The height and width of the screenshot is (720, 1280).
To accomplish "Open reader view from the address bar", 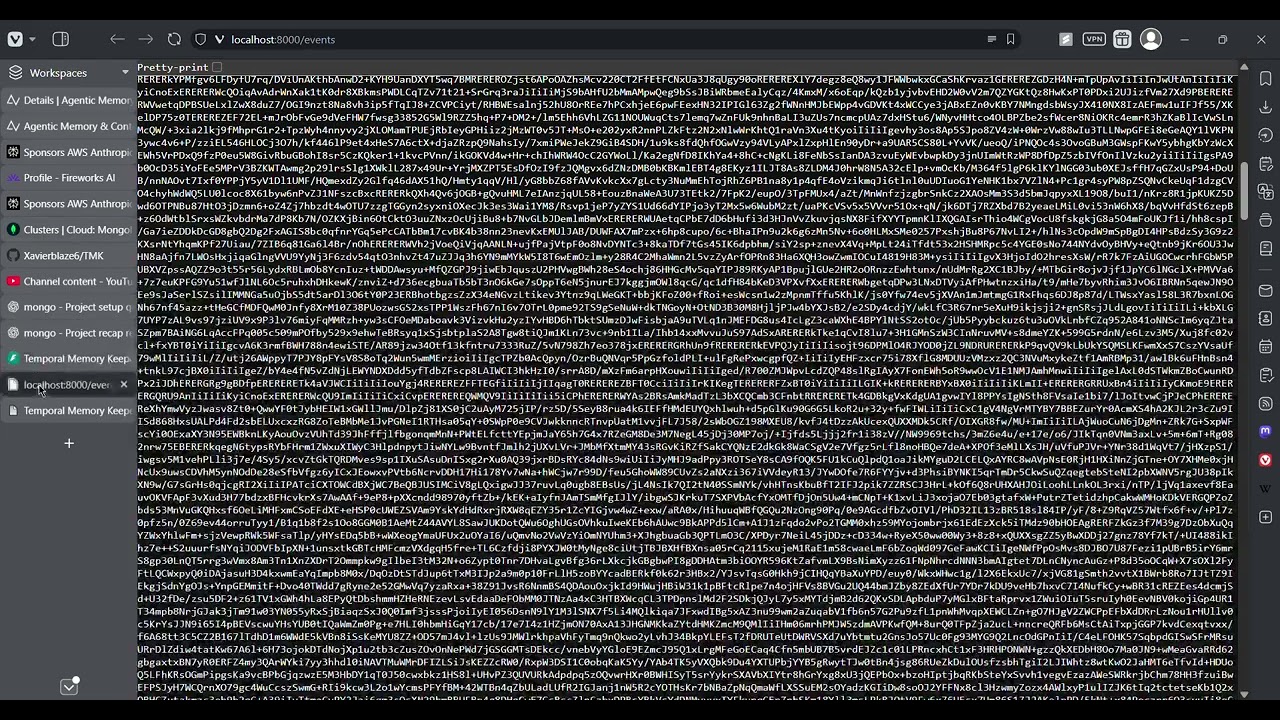I will [992, 39].
